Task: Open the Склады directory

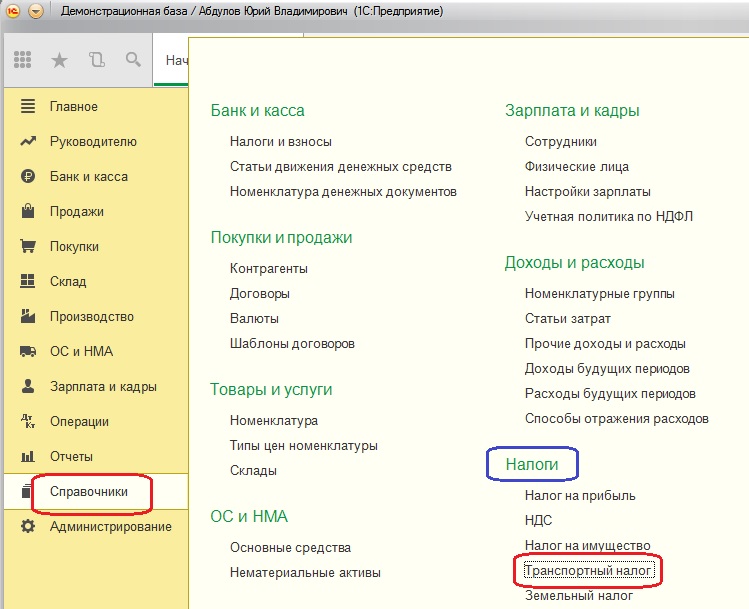Action: pos(253,470)
